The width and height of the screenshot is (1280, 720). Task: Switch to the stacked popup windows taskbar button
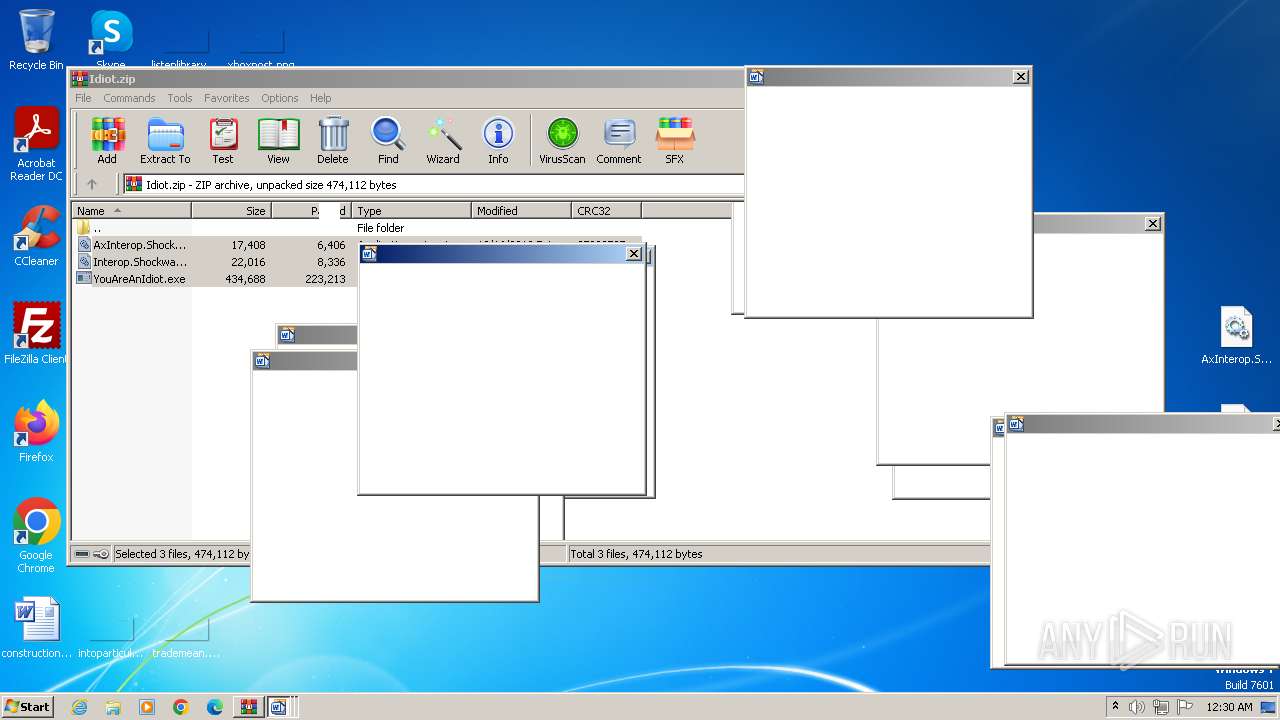pyautogui.click(x=279, y=707)
